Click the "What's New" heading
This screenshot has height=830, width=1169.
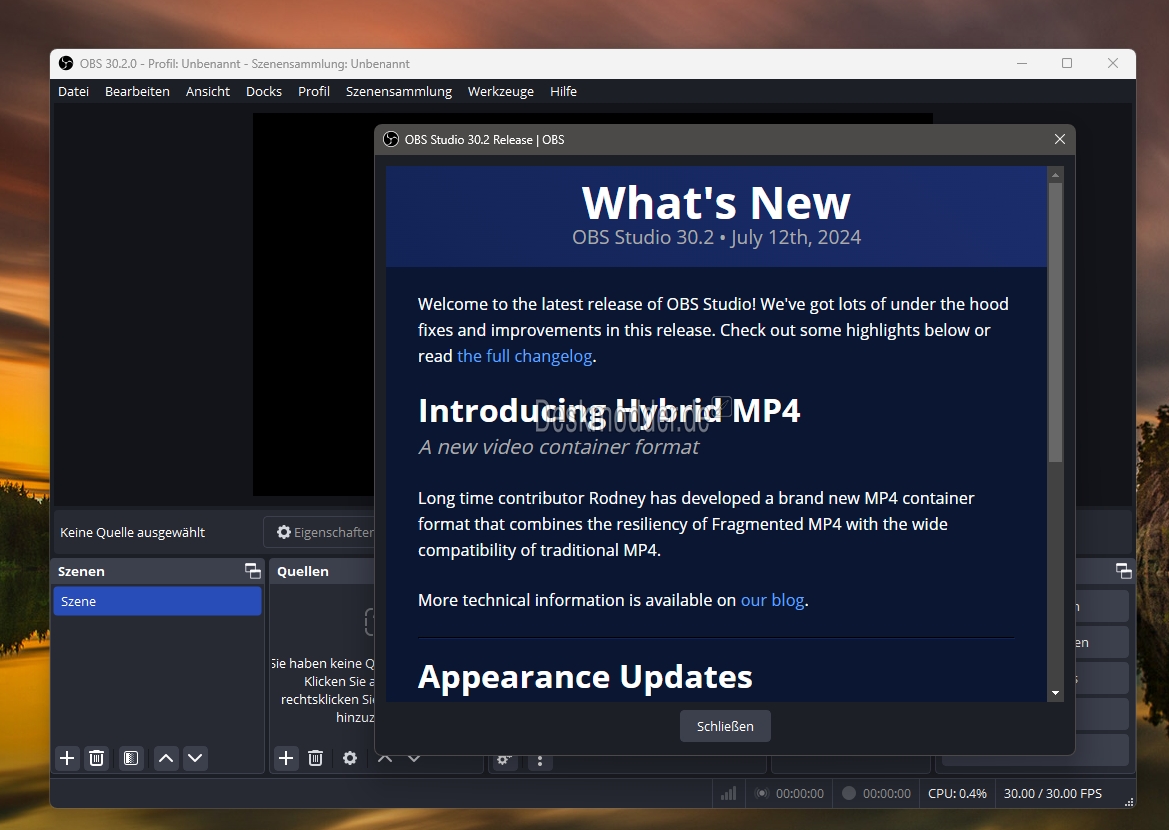716,202
